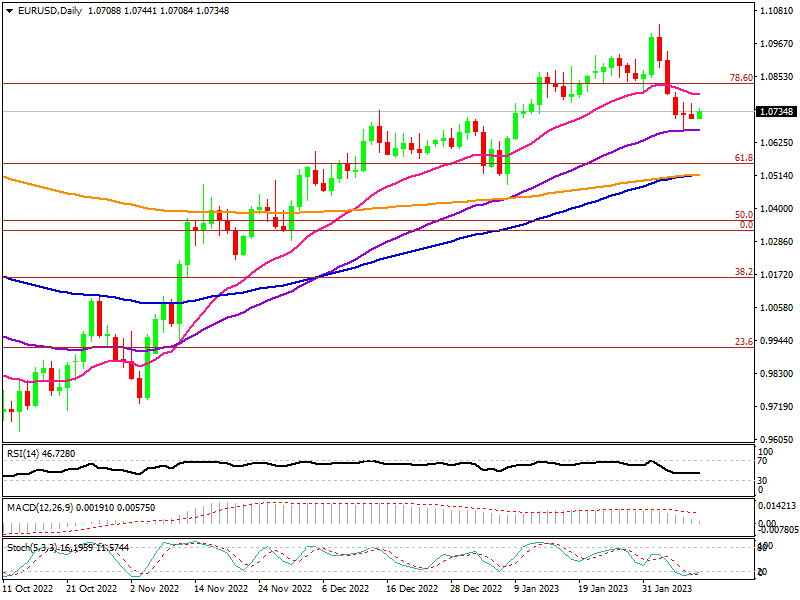This screenshot has height=600, width=800.
Task: Click the 61.8 Fibonacci level label
Action: (743, 158)
